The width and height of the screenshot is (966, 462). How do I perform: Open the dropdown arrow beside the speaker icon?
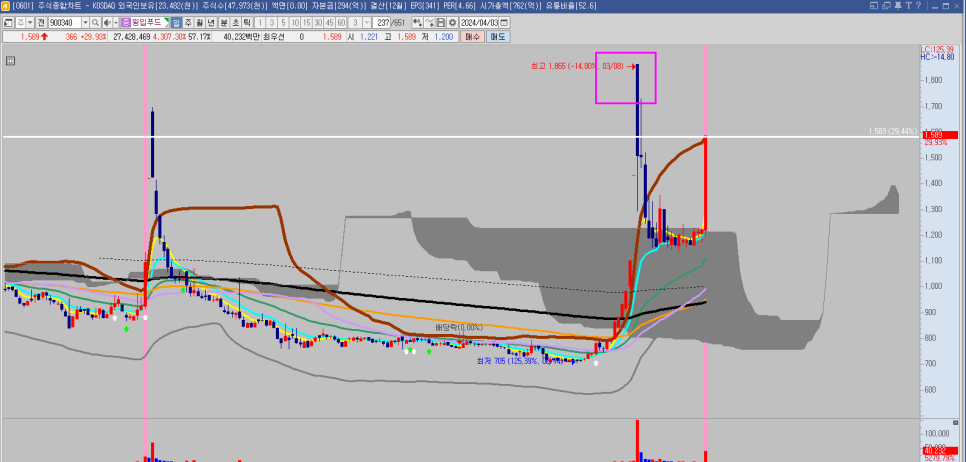click(x=115, y=22)
